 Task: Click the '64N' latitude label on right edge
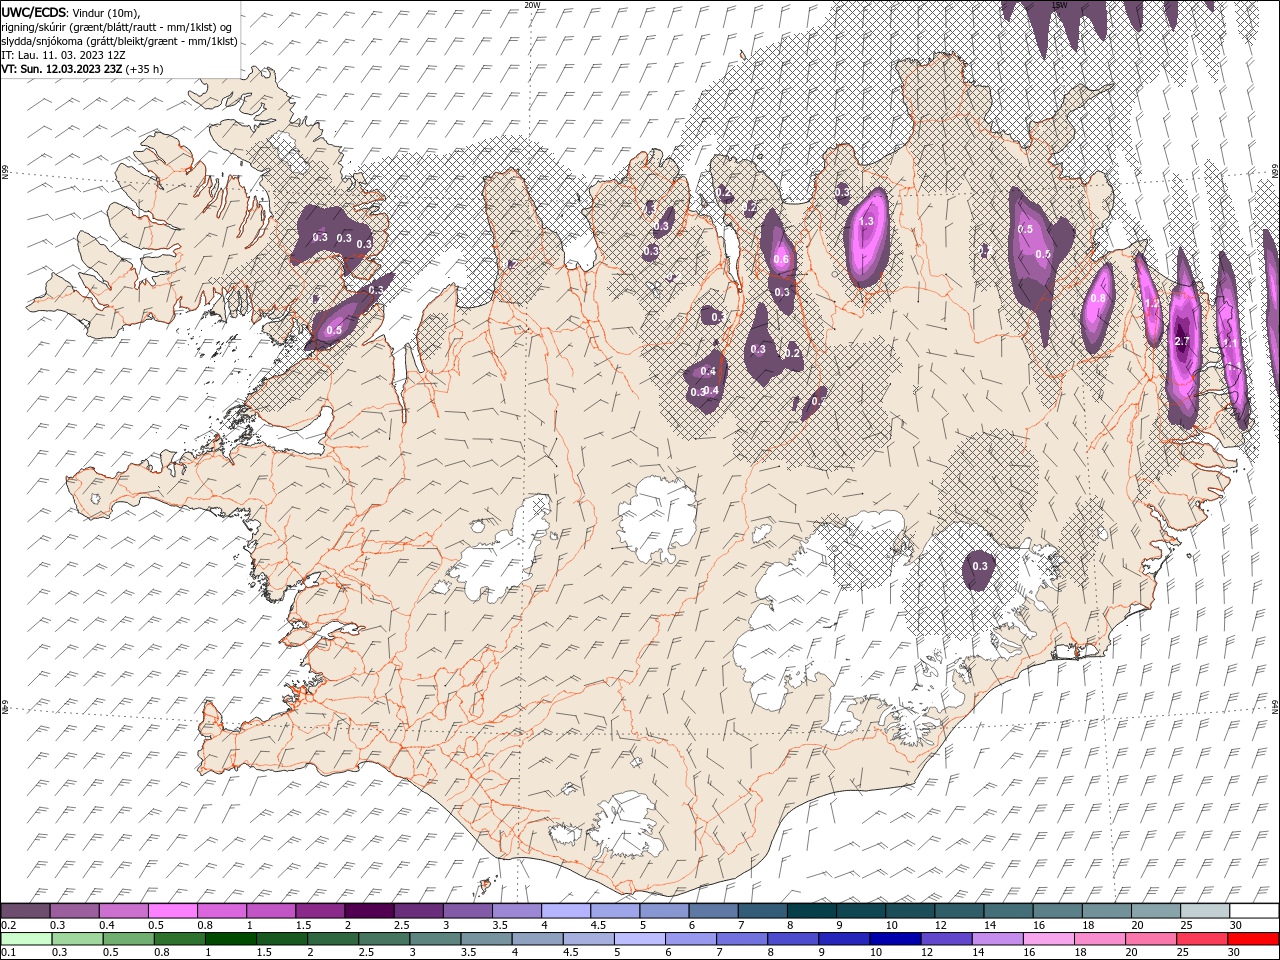point(1275,705)
